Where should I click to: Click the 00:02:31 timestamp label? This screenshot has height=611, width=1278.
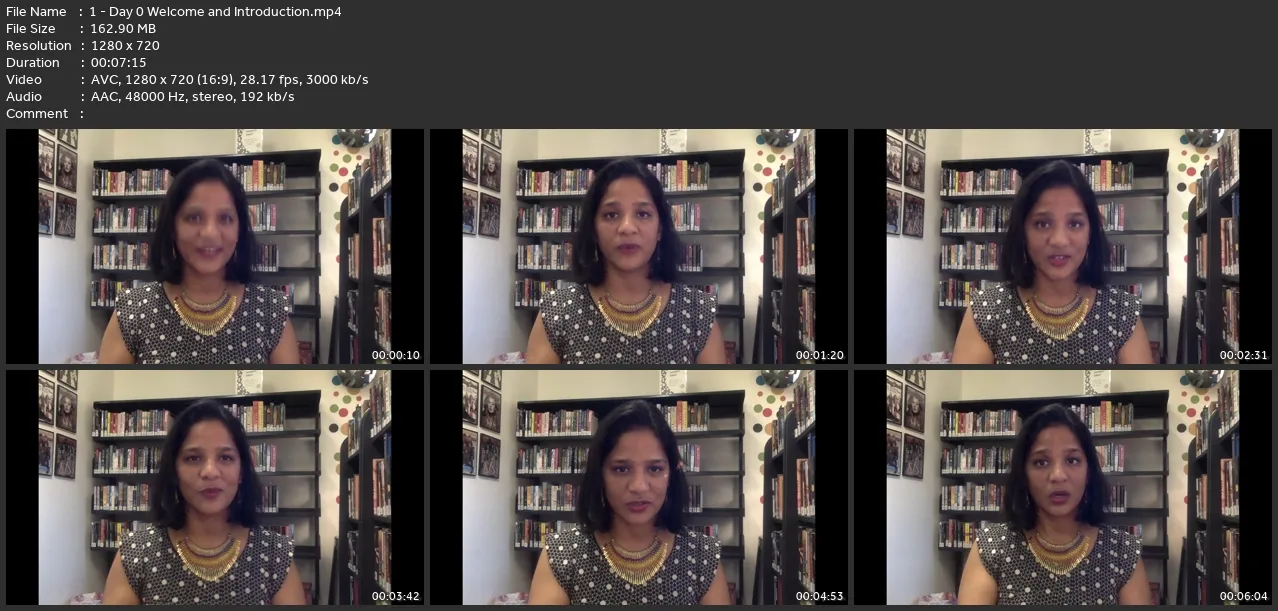pos(1243,355)
